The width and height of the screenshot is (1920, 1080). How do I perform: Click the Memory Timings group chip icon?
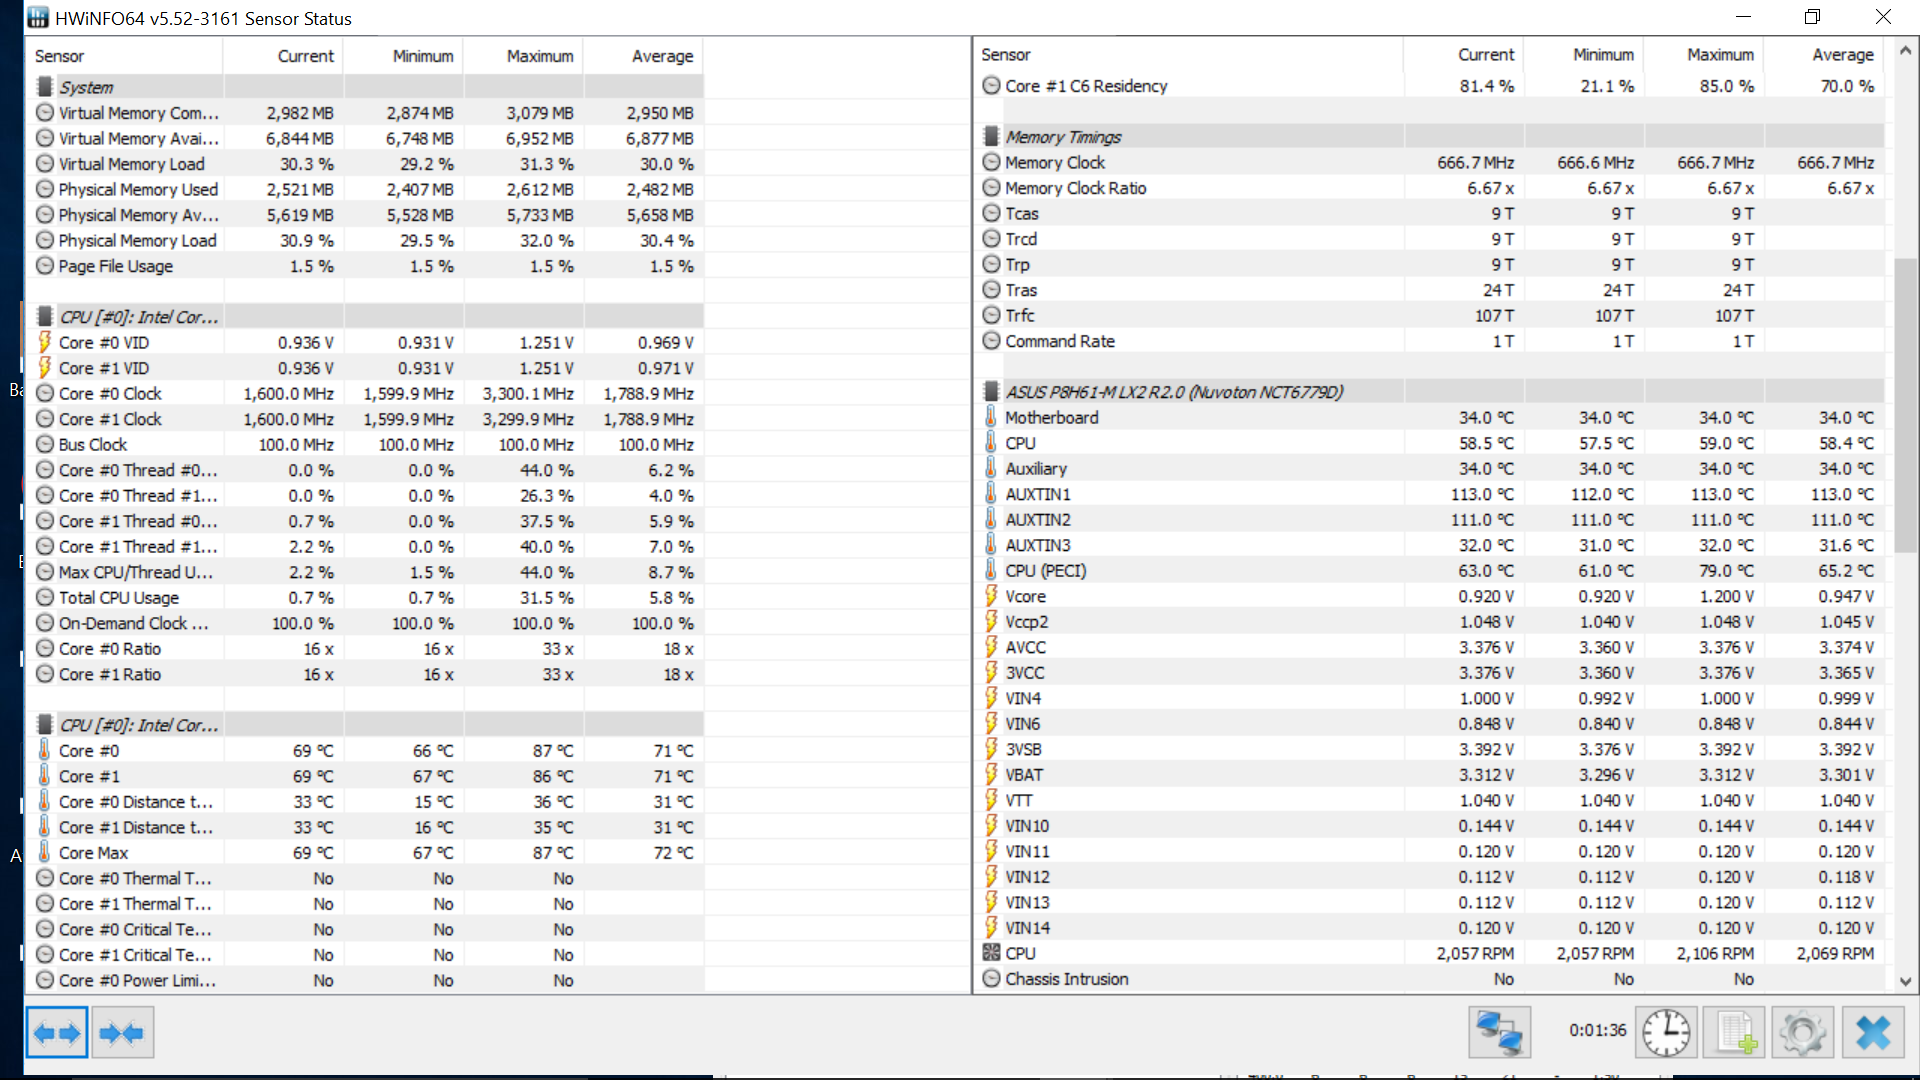[991, 137]
